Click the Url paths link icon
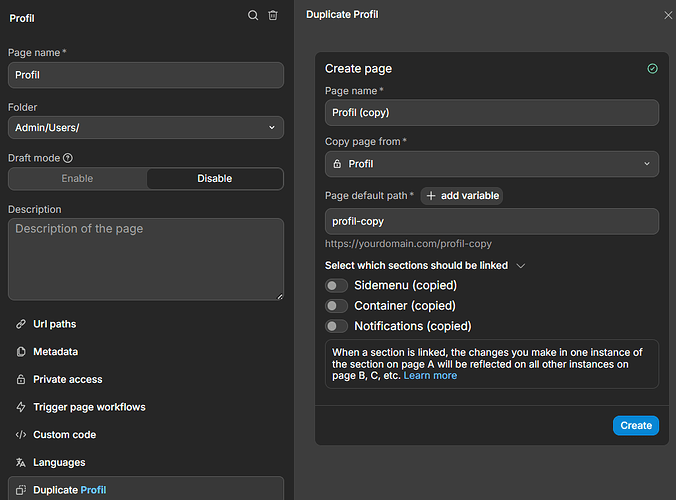Screen dimensions: 676x500 [x=21, y=324]
